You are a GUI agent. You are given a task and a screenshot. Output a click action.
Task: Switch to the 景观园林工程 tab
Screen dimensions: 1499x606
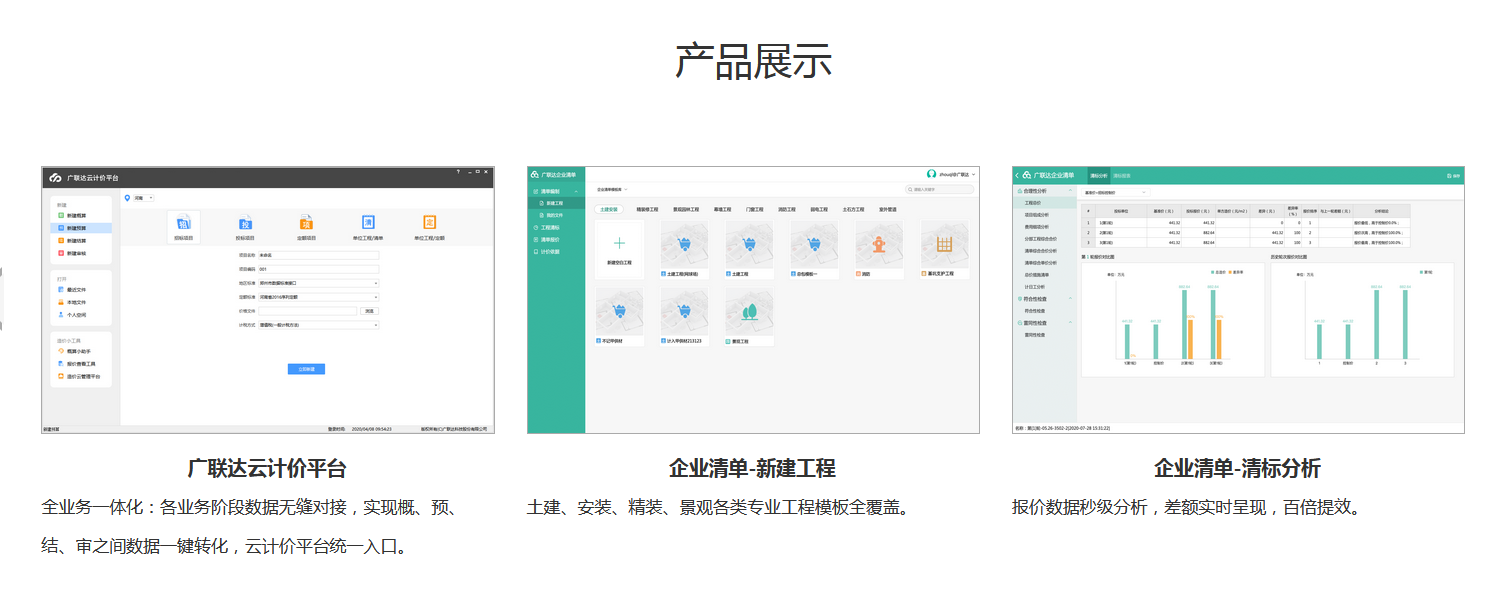point(687,210)
